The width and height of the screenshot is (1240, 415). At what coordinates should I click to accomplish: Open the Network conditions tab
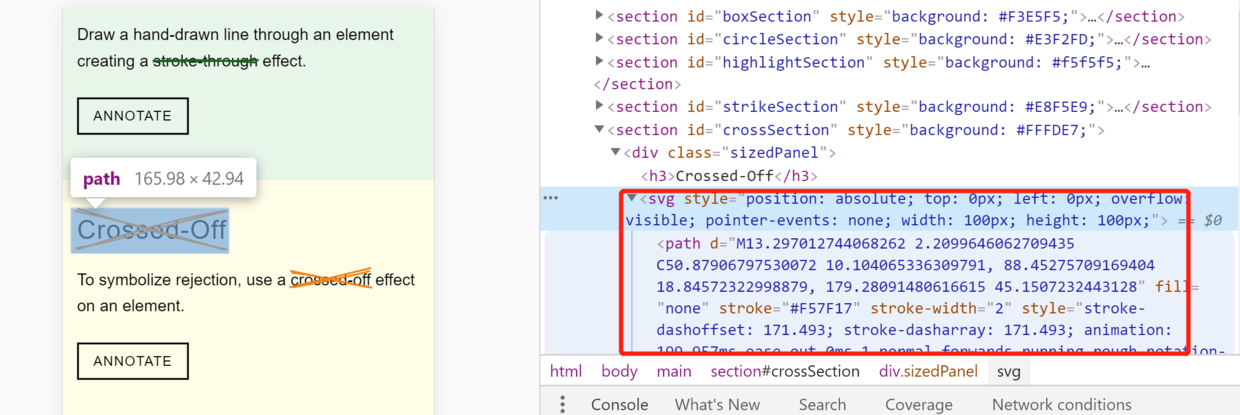coord(1062,404)
